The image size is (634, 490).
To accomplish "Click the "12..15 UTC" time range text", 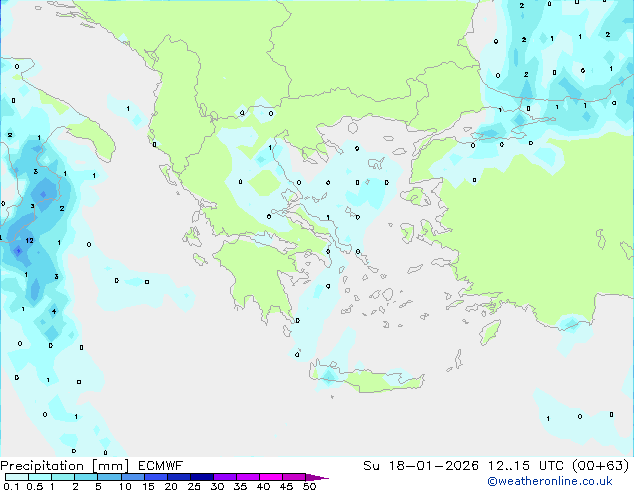I will tap(526, 466).
